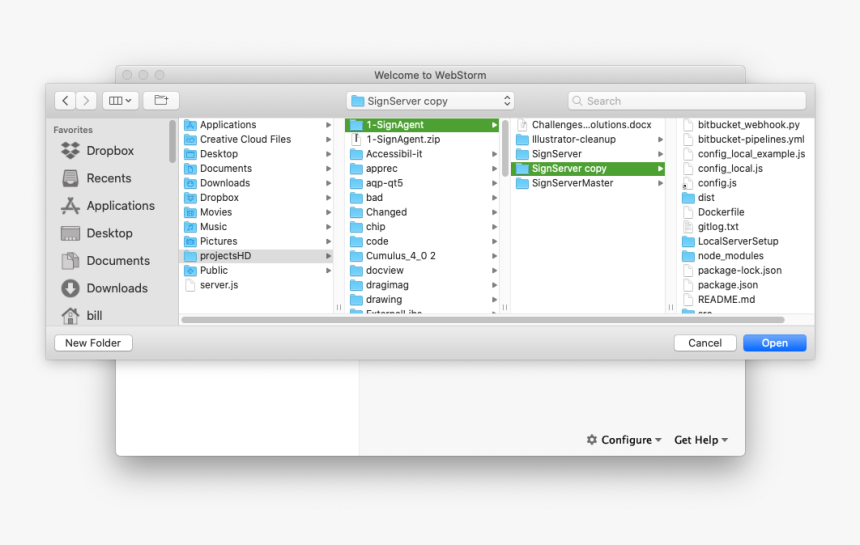This screenshot has width=860, height=545.
Task: Select the bad folder
Action: (422, 197)
